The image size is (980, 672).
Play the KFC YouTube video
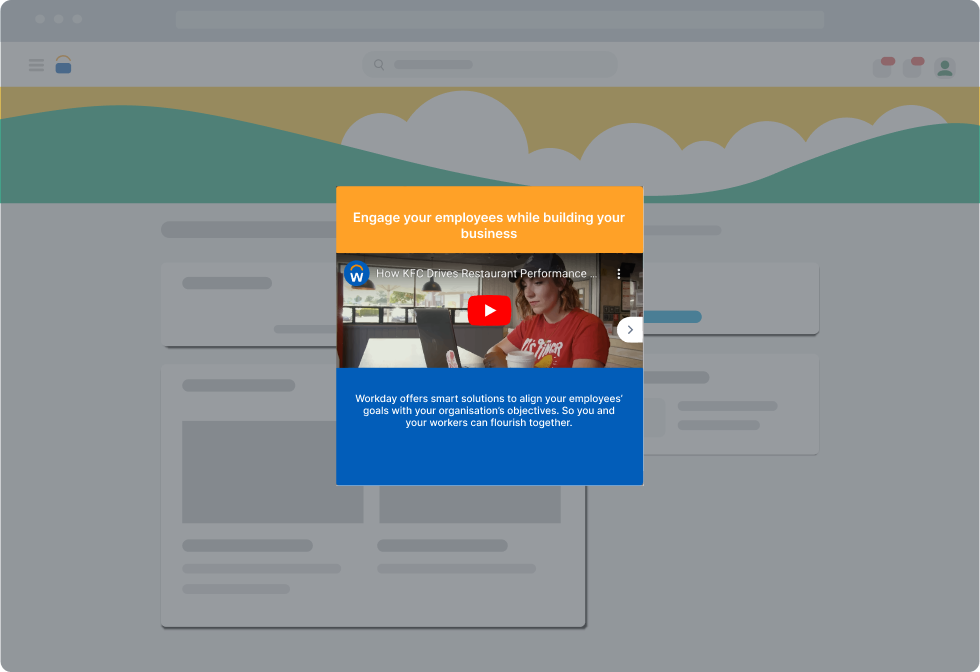coord(489,310)
